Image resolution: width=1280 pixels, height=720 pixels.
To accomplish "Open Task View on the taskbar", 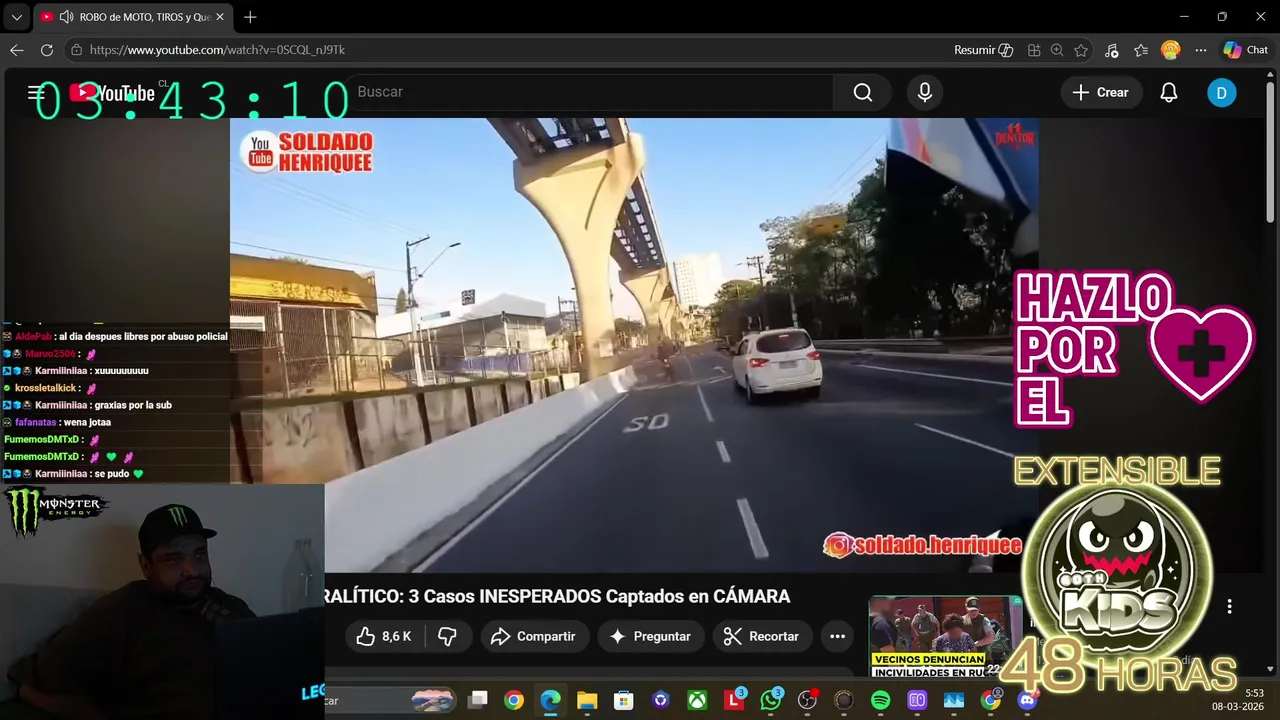I will (x=478, y=700).
